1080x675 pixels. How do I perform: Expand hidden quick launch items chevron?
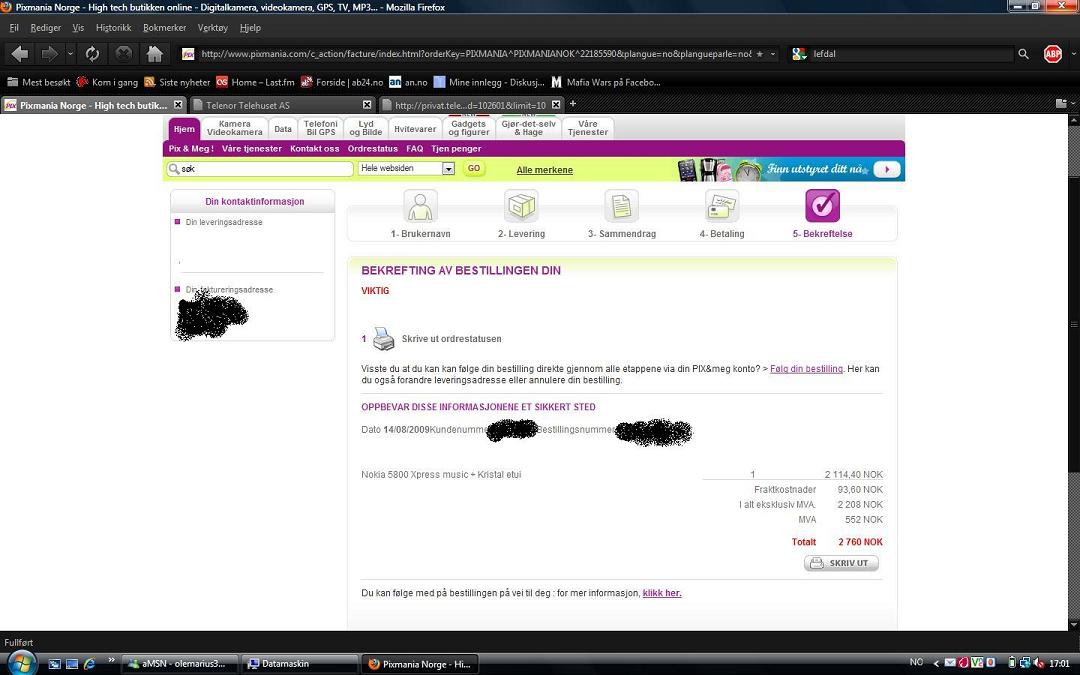click(112, 661)
